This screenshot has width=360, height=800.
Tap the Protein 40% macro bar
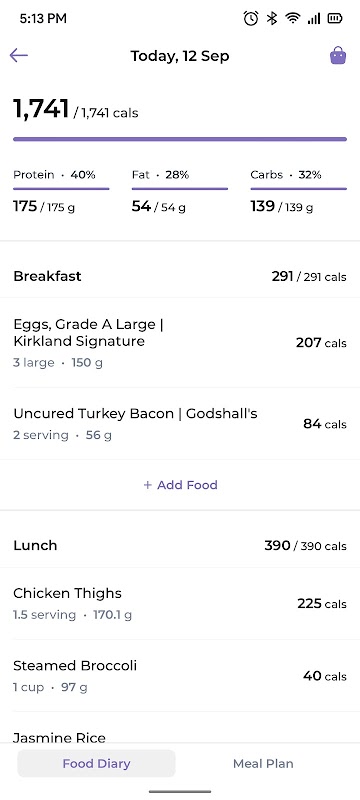point(61,189)
